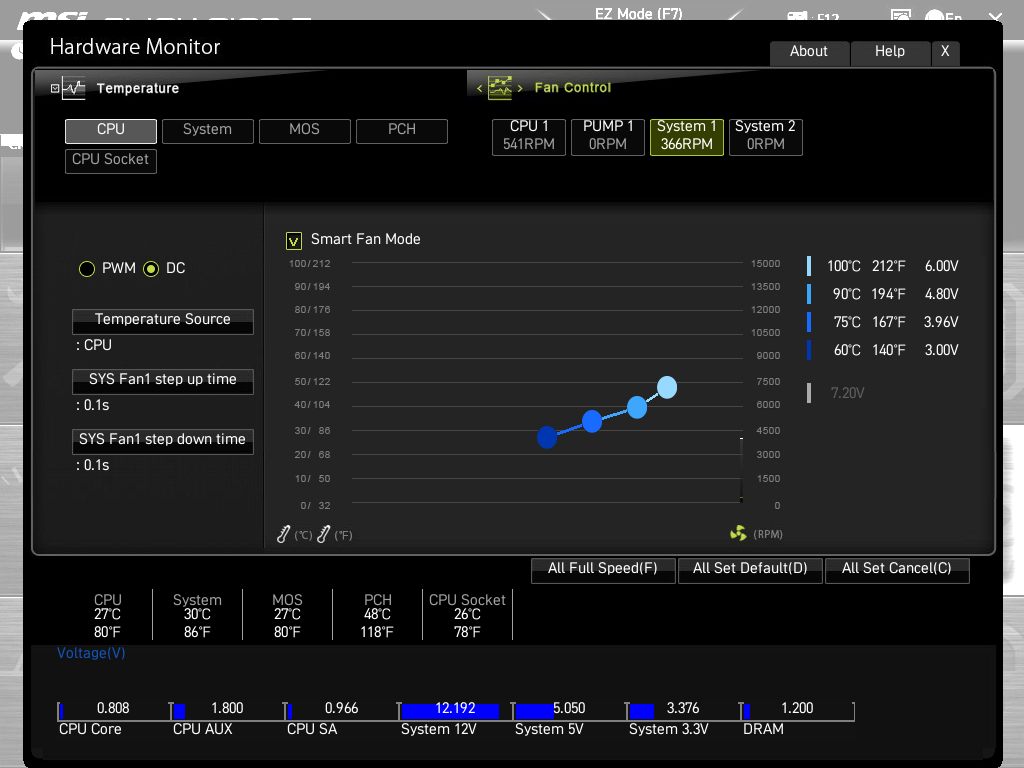Screen dimensions: 1024x768
Task: Click the All Set Default(D) button
Action: 750,569
